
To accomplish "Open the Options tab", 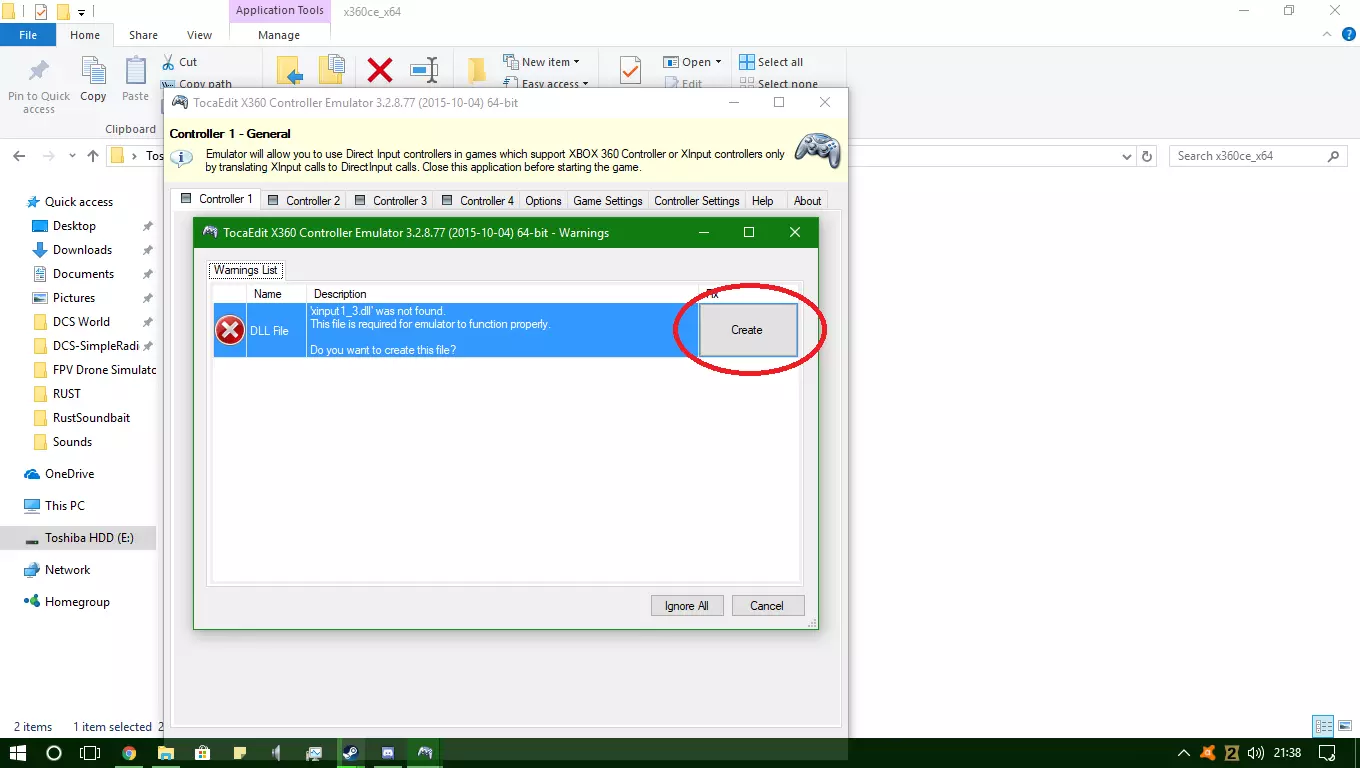I will pos(543,200).
